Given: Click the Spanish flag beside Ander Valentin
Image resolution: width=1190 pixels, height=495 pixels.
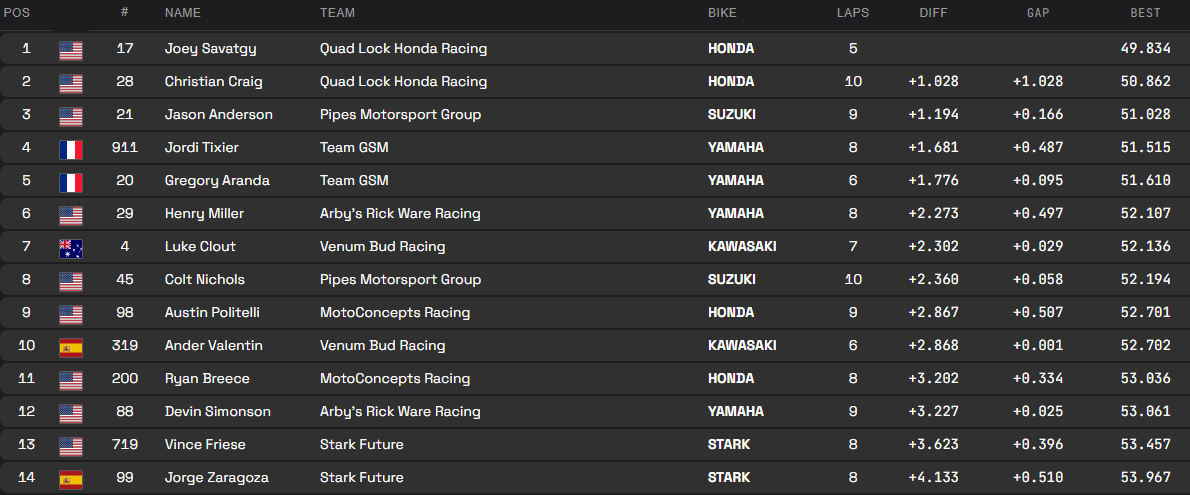Looking at the screenshot, I should [x=70, y=346].
